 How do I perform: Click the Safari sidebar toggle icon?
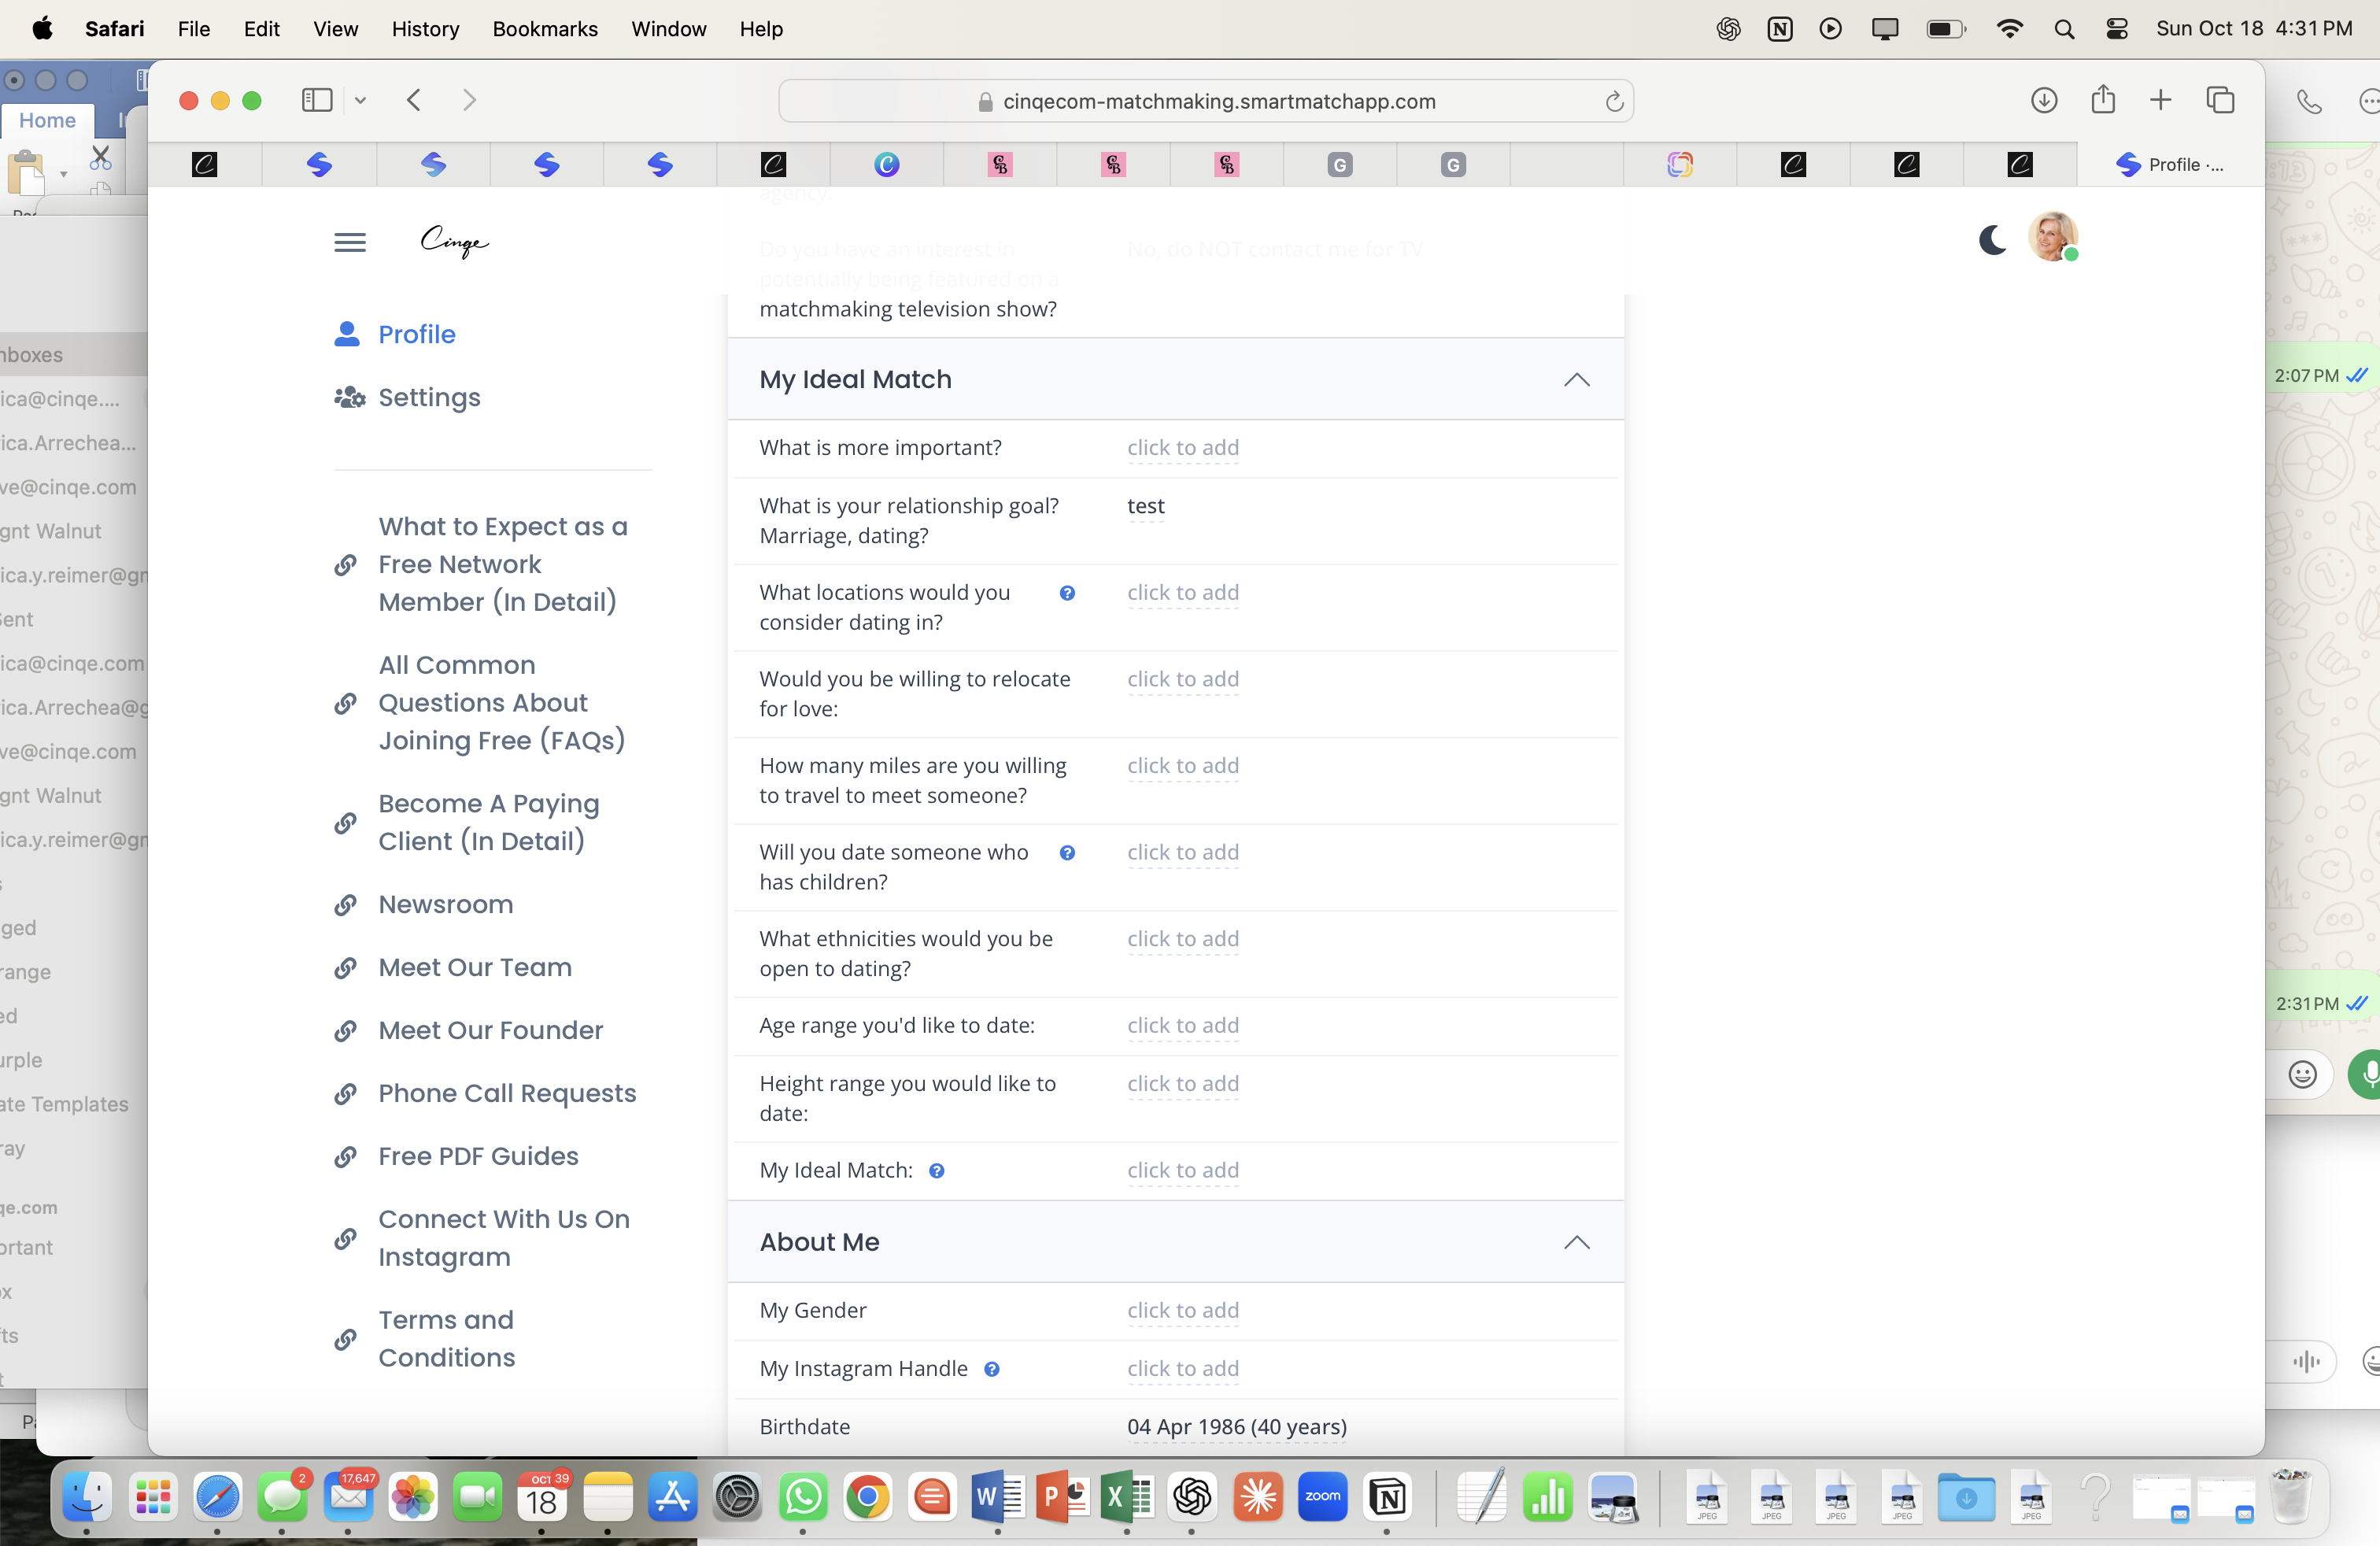click(x=317, y=100)
